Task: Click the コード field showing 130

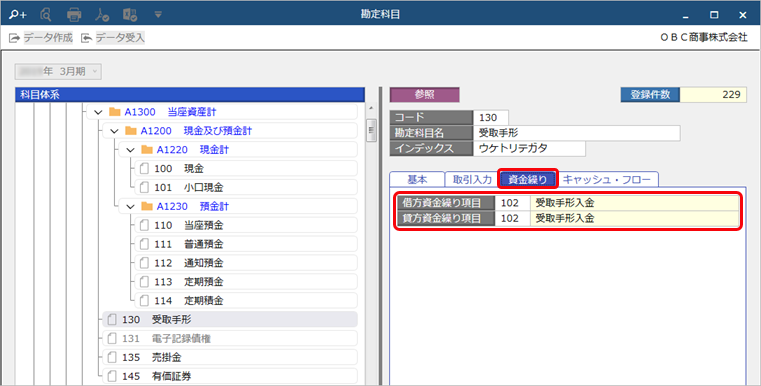Action: [491, 117]
